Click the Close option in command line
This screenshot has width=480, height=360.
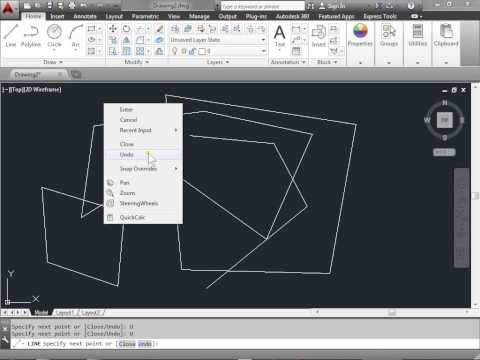click(127, 344)
